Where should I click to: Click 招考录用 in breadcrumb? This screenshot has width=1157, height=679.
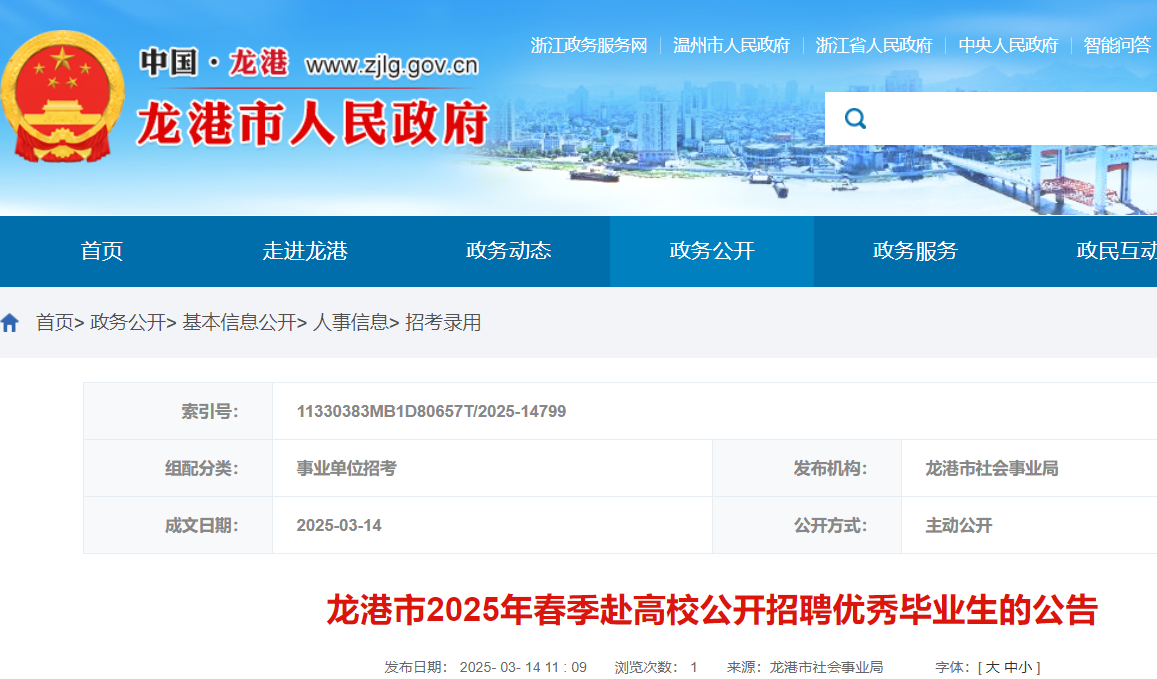[443, 323]
